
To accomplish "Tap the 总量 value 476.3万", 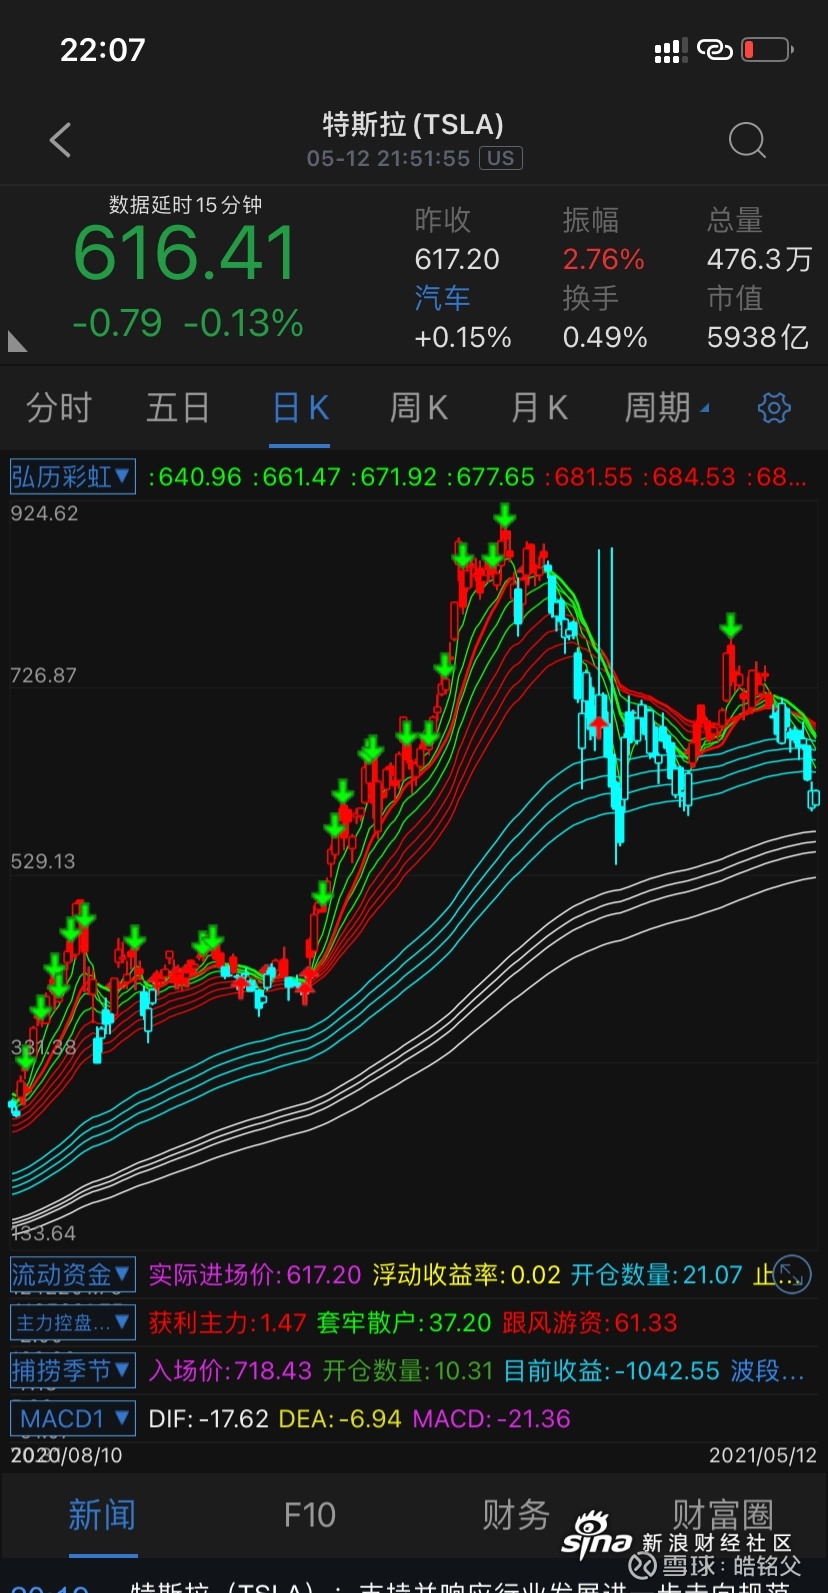I will 759,259.
